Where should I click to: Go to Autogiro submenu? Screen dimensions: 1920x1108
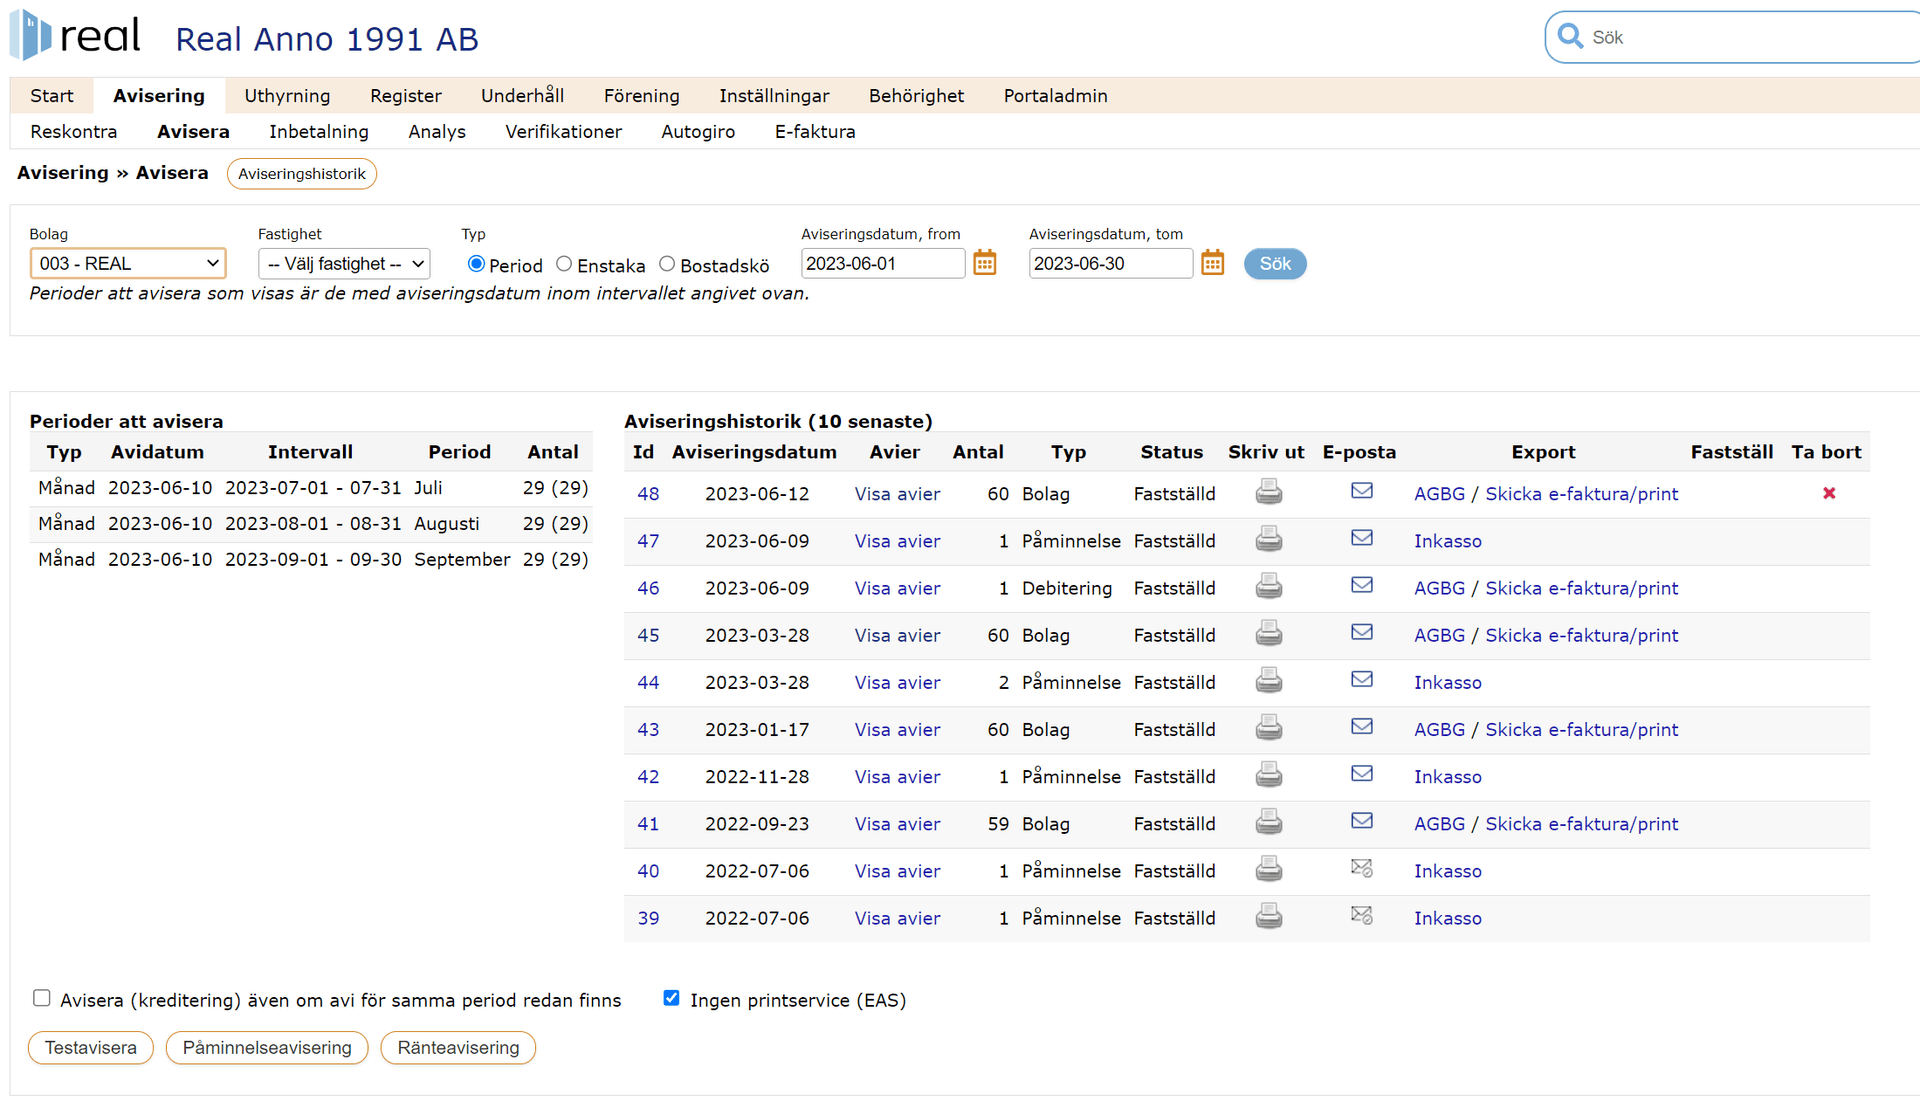click(698, 132)
